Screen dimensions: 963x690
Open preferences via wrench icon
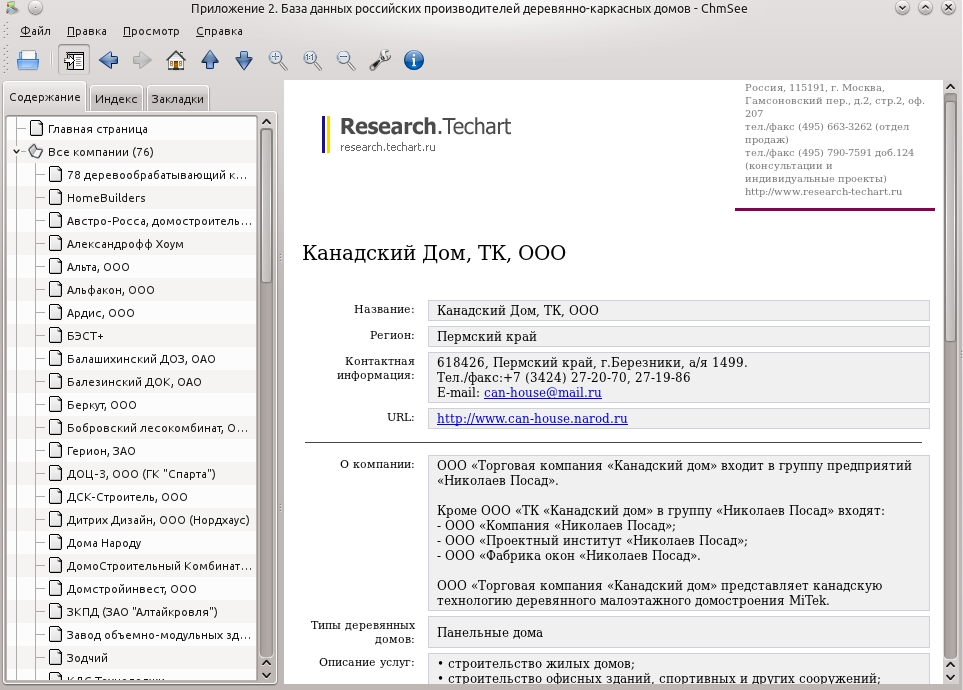click(x=380, y=60)
